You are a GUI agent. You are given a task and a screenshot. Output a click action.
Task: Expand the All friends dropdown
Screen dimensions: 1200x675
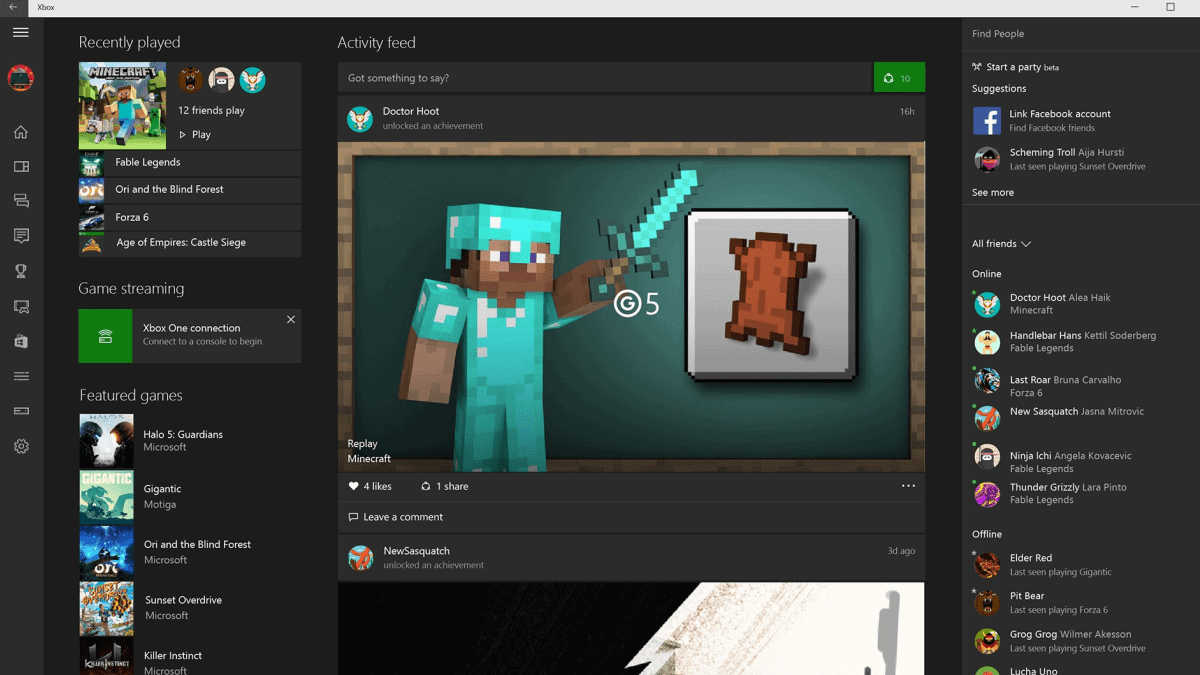1001,244
